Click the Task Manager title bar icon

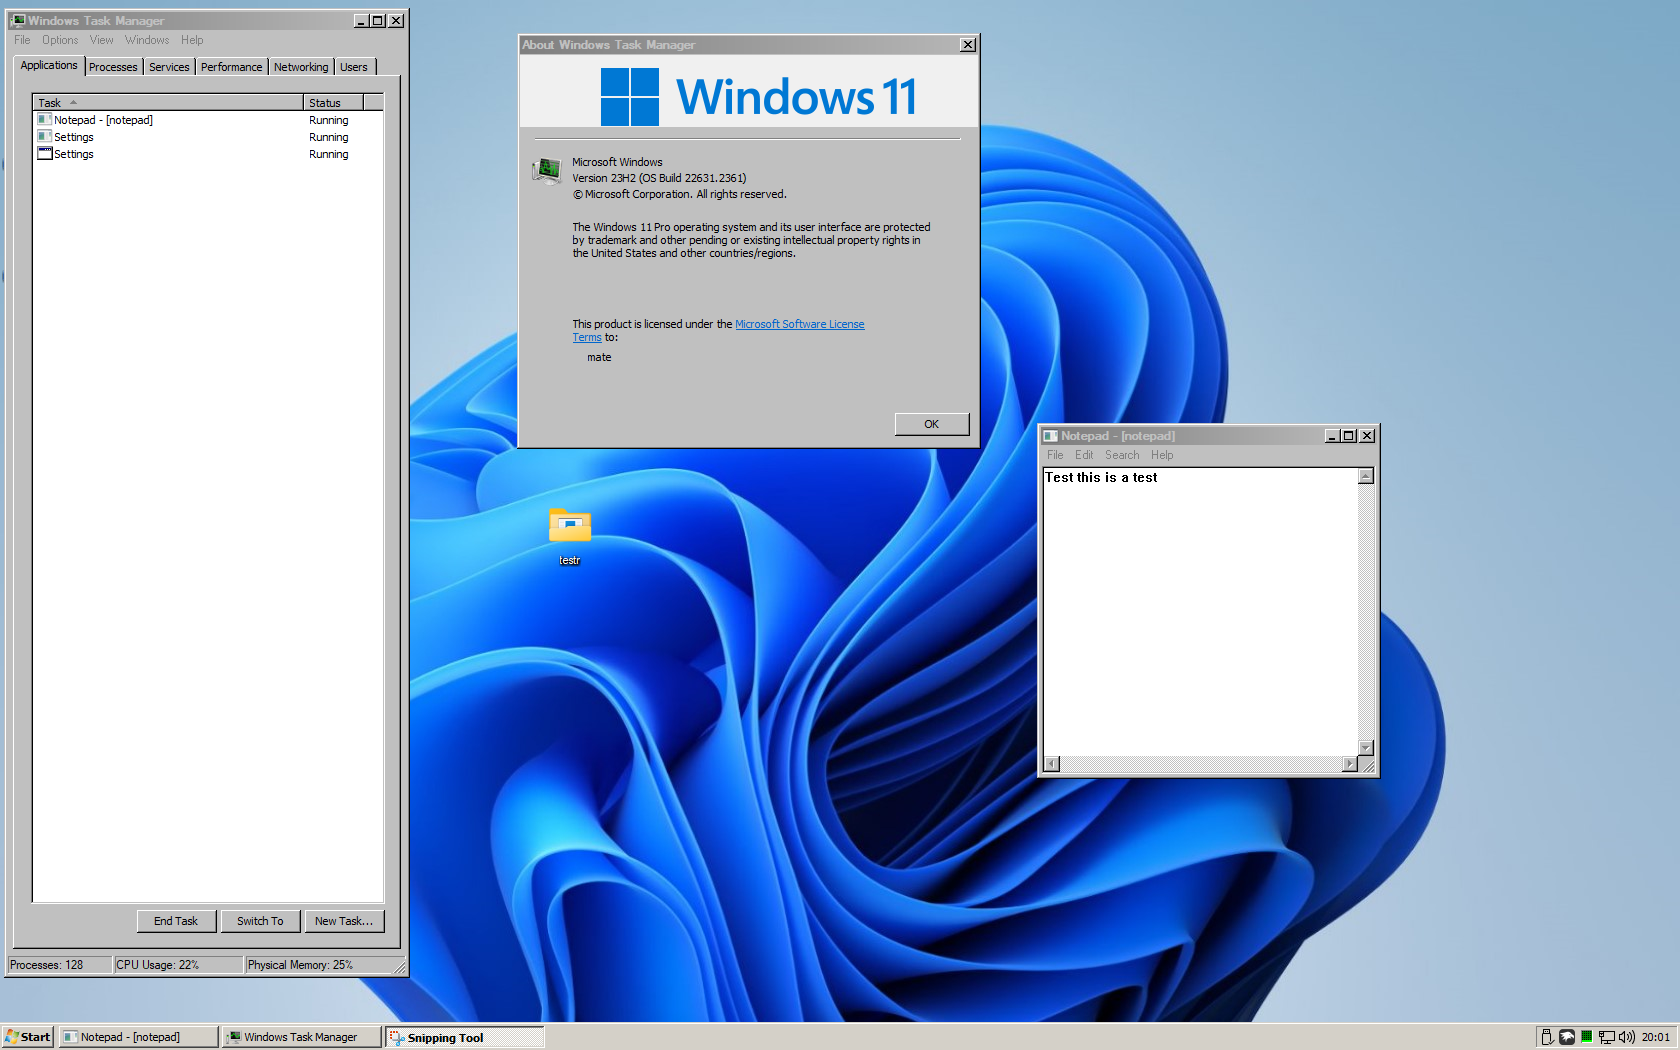click(x=18, y=20)
